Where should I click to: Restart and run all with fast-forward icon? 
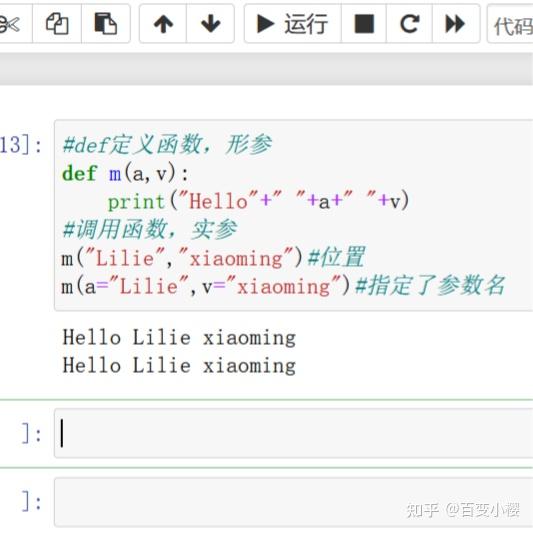tap(456, 24)
